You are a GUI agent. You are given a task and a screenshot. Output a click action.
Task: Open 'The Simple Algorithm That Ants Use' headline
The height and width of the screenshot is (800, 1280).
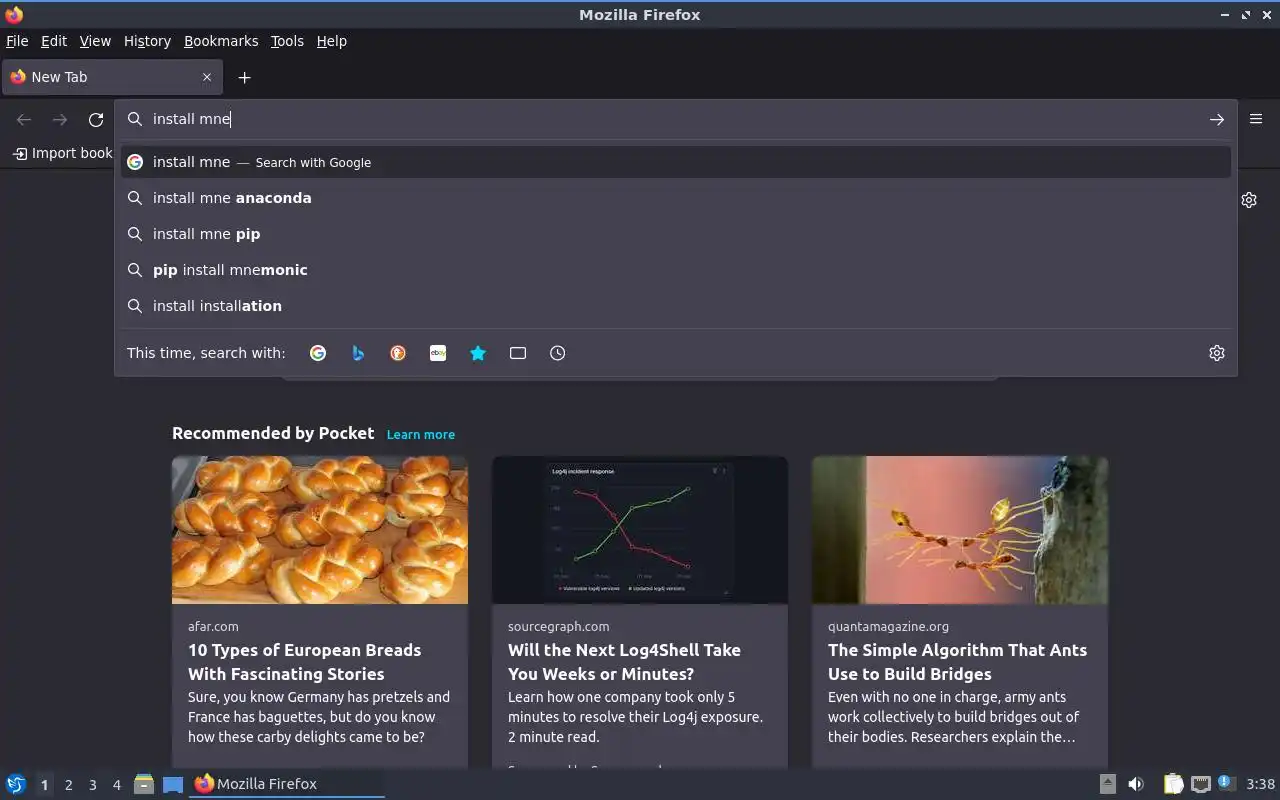(957, 662)
